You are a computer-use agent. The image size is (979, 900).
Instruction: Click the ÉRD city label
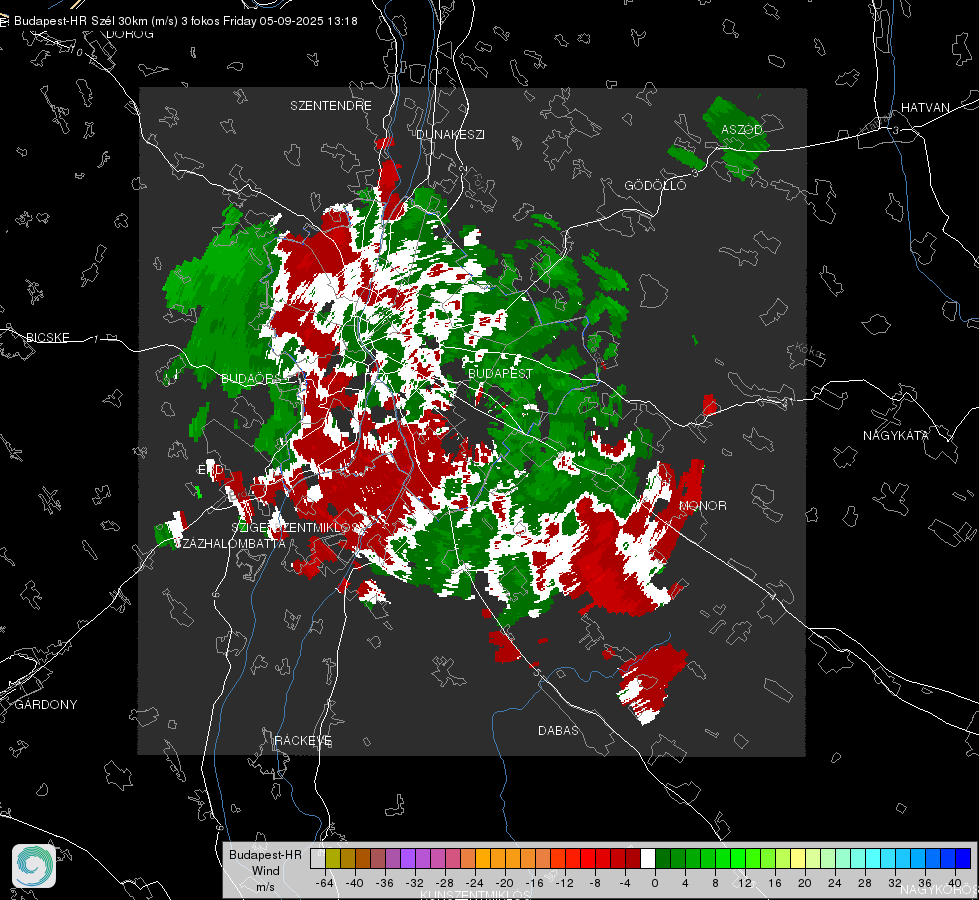(x=210, y=470)
